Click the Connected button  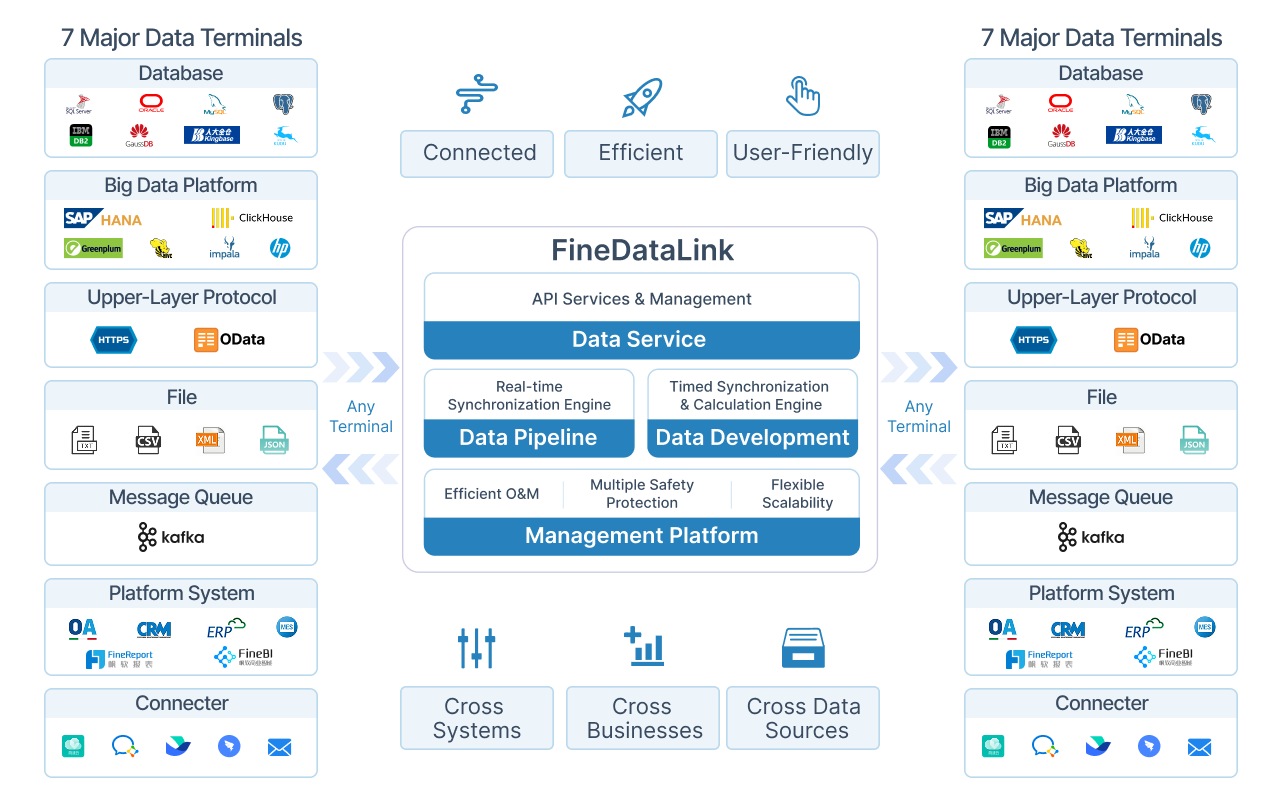click(477, 154)
